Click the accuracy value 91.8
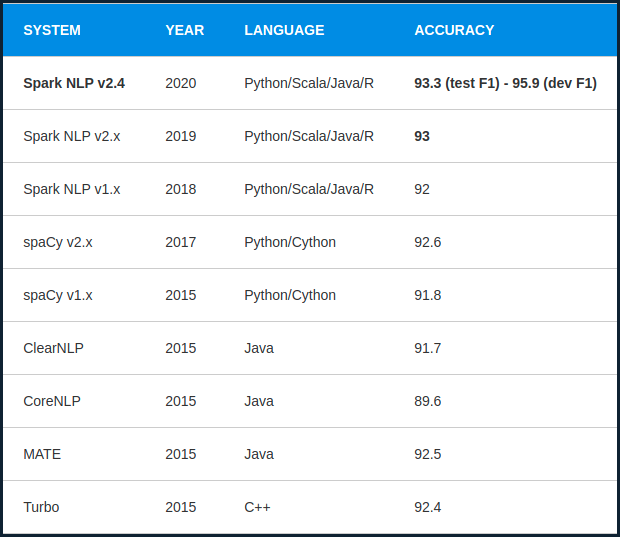 (x=427, y=295)
